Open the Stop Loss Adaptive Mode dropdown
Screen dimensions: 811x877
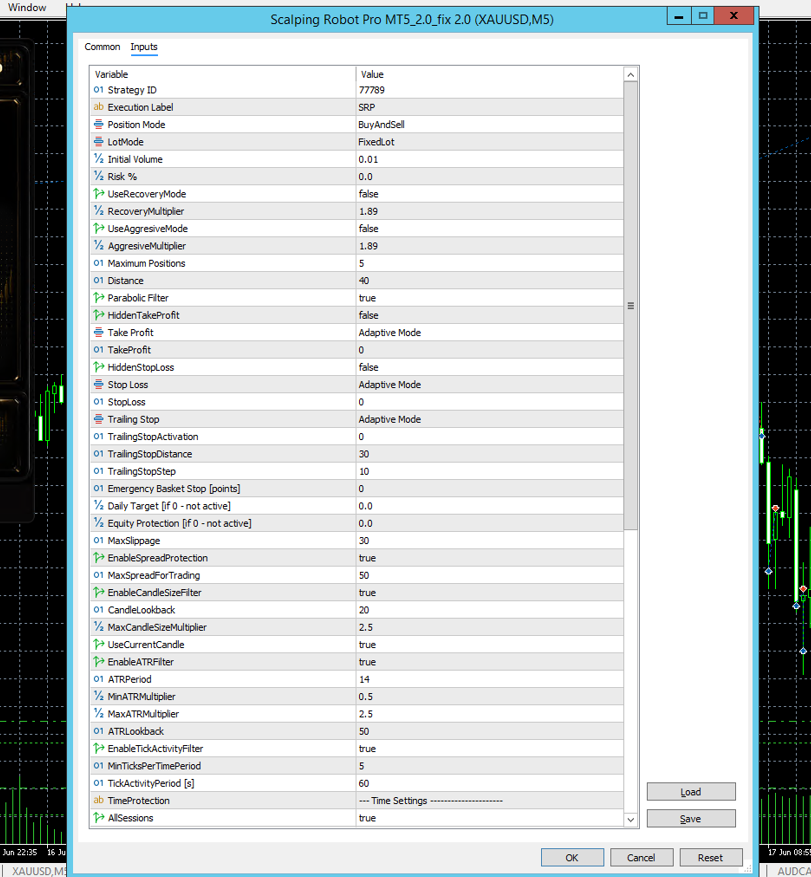489,384
